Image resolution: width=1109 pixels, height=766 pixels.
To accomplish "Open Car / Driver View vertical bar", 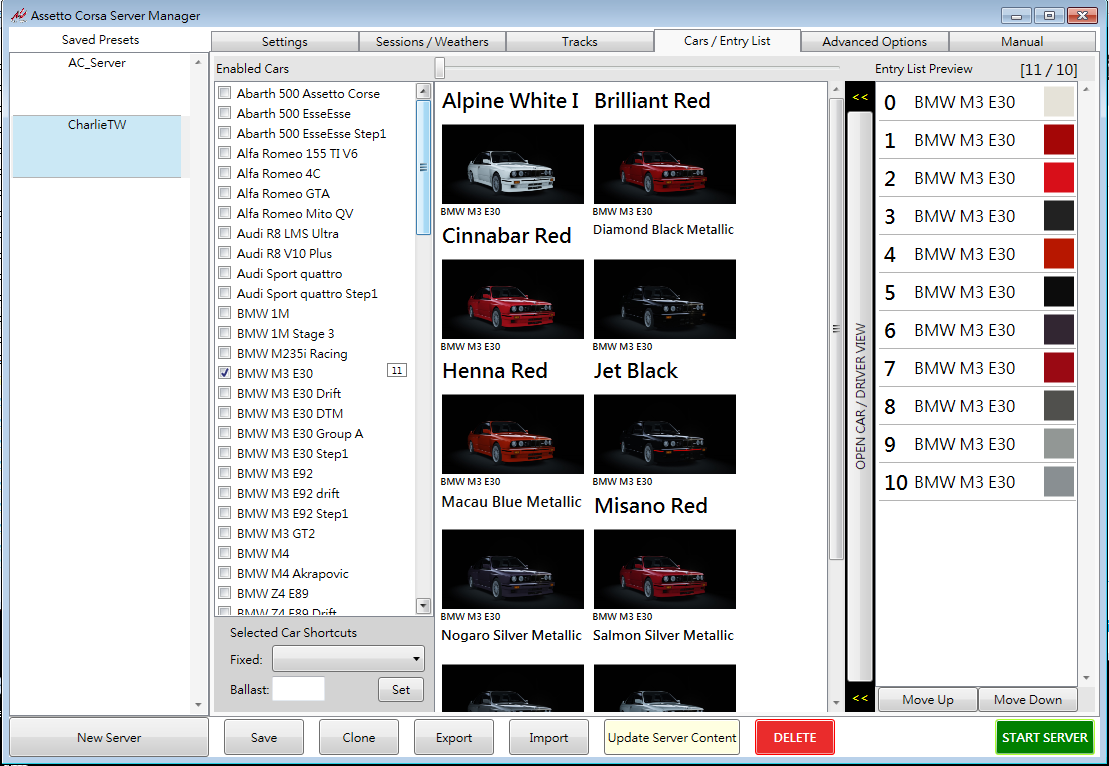I will click(x=860, y=396).
